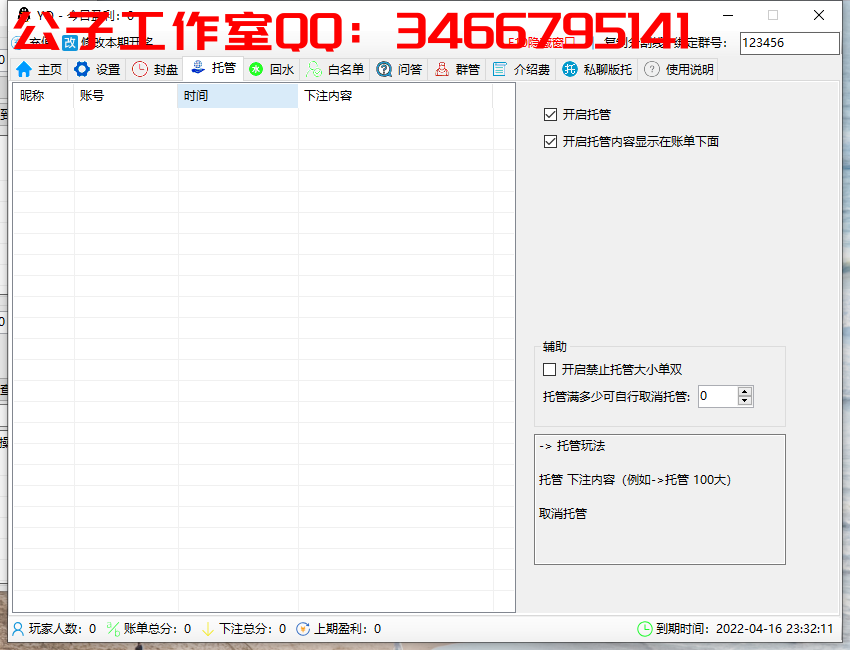Screen dimensions: 850x650
Task: Click the 使用说明 help icon
Action: tap(652, 69)
